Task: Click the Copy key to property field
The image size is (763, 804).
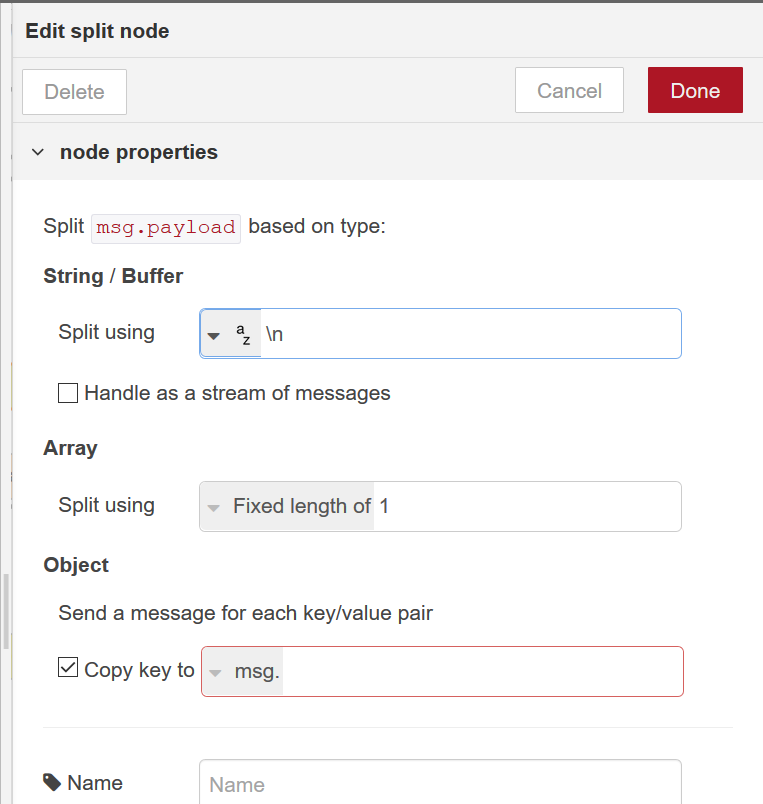Action: coord(483,672)
